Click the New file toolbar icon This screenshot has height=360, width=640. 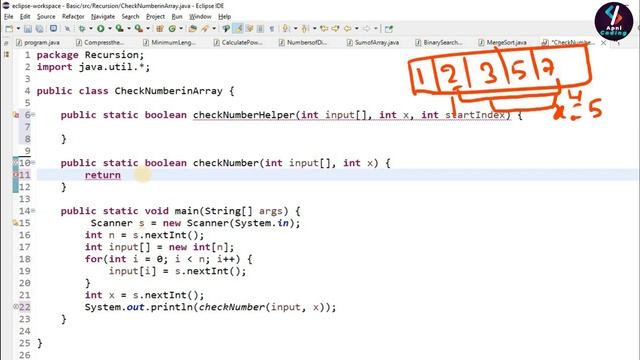point(9,29)
